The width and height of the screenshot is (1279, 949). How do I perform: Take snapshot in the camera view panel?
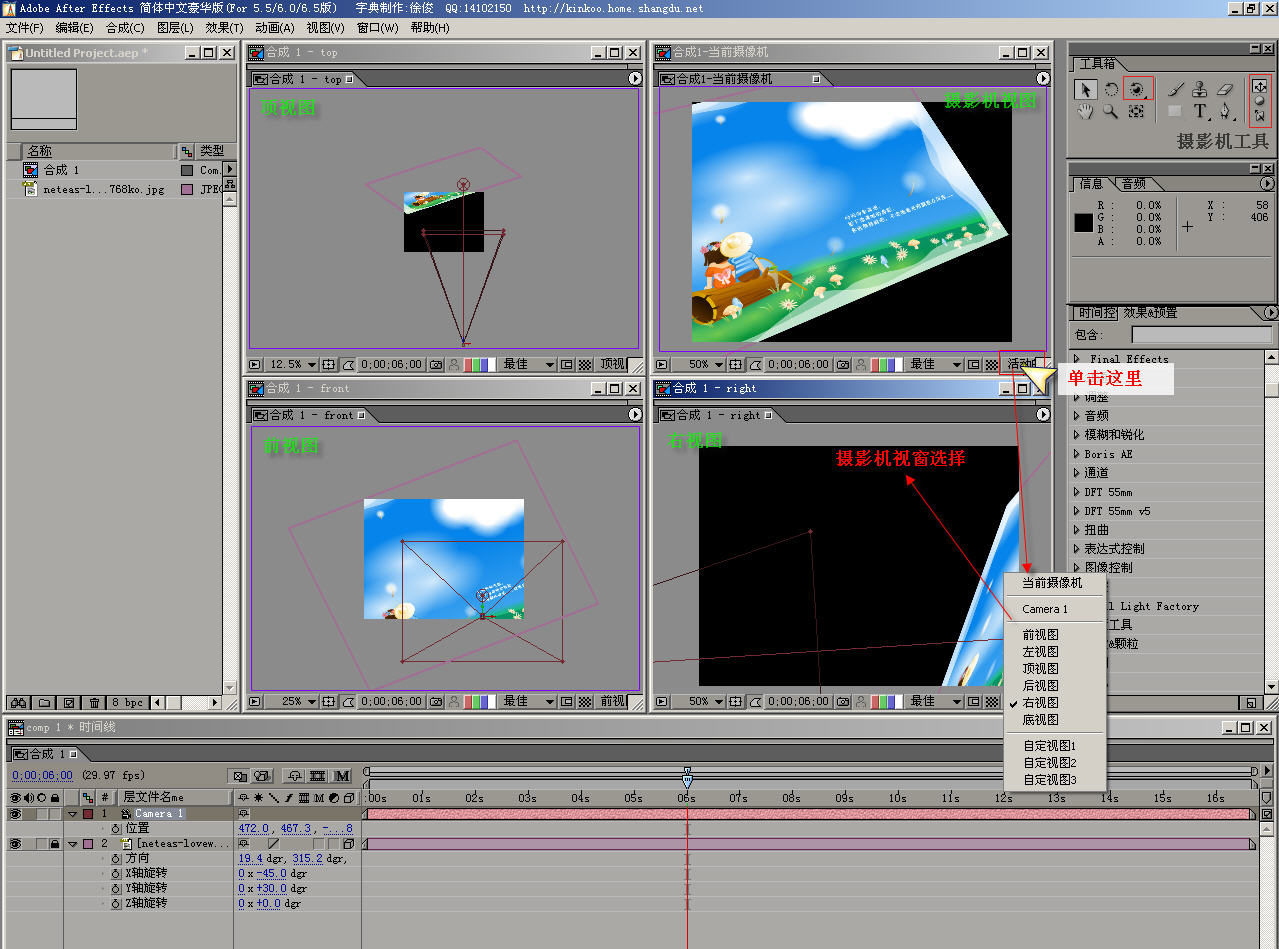pos(843,365)
